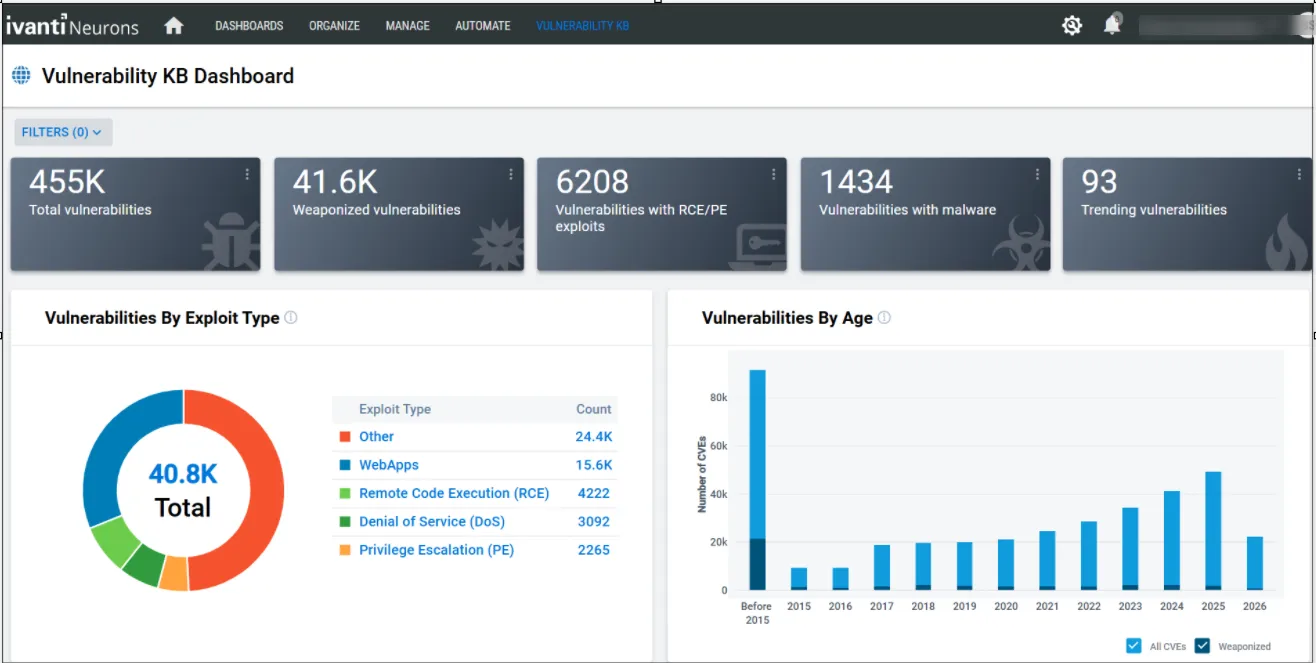Open ORGANIZE menu
Image resolution: width=1316 pixels, height=663 pixels.
pos(334,26)
